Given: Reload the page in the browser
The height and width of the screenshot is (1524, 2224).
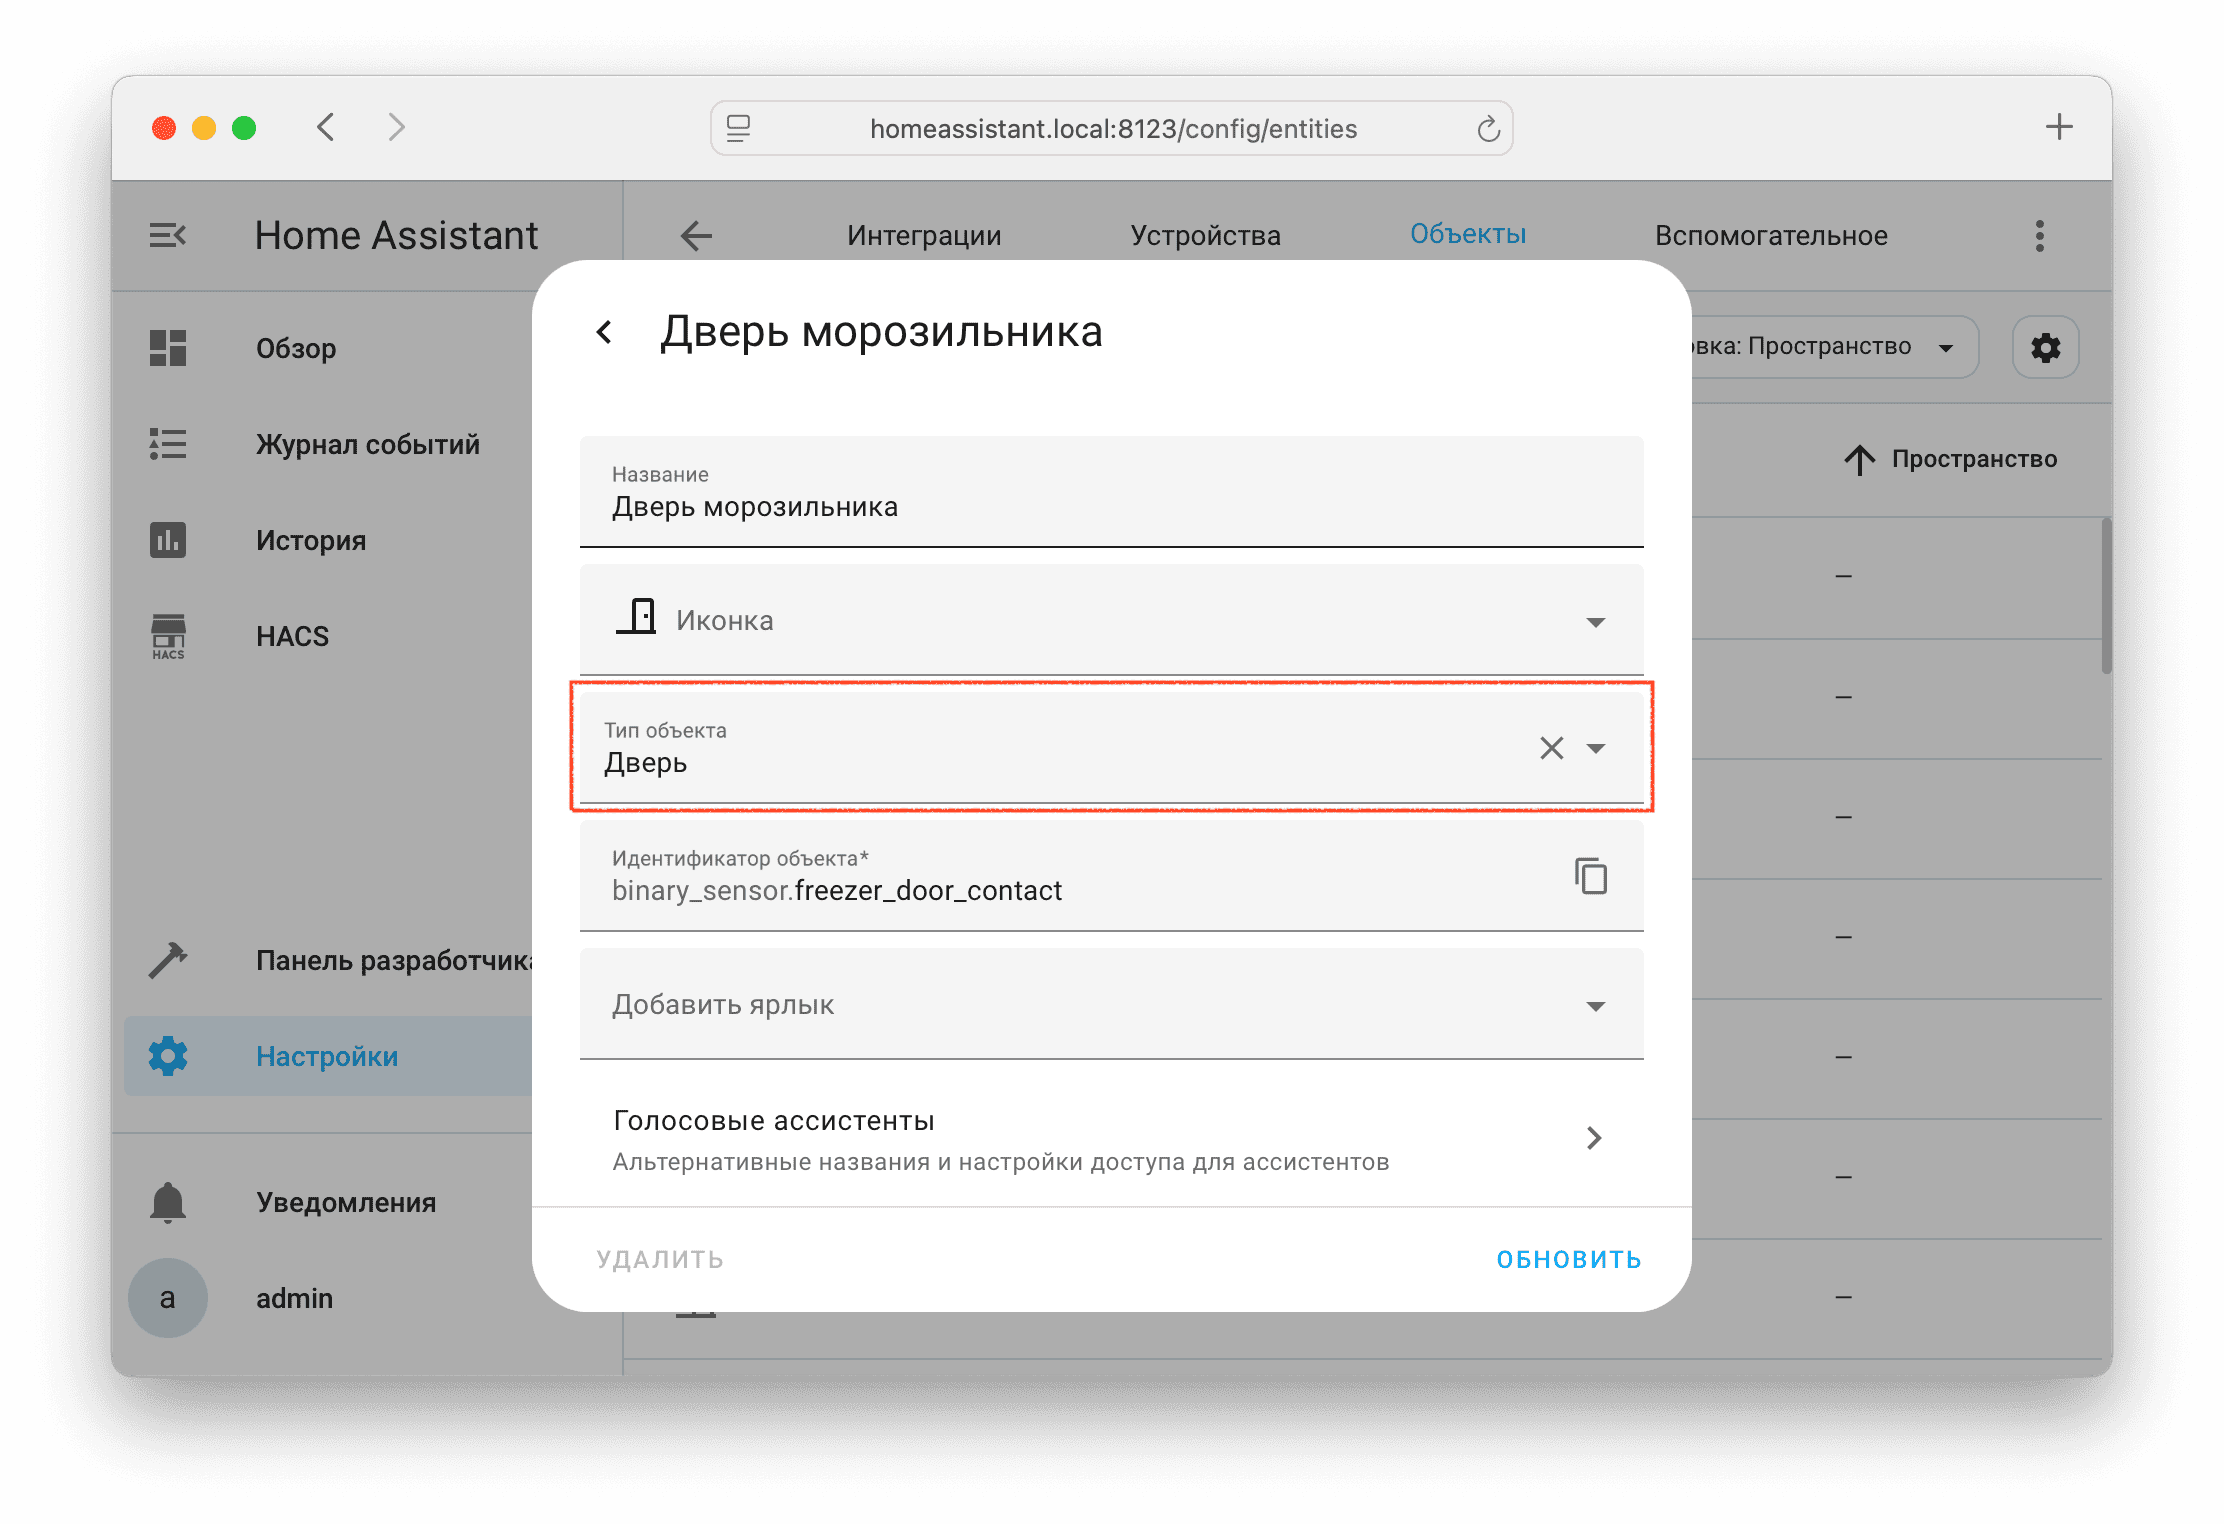Looking at the screenshot, I should tap(1488, 129).
